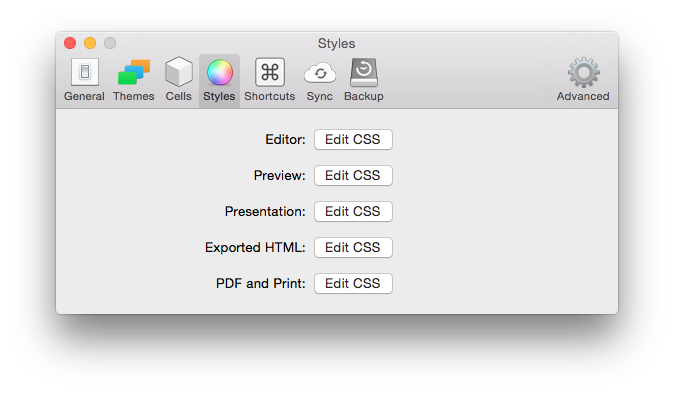Edit CSS for the Preview
Viewport: 674px width, 394px height.
click(x=353, y=176)
